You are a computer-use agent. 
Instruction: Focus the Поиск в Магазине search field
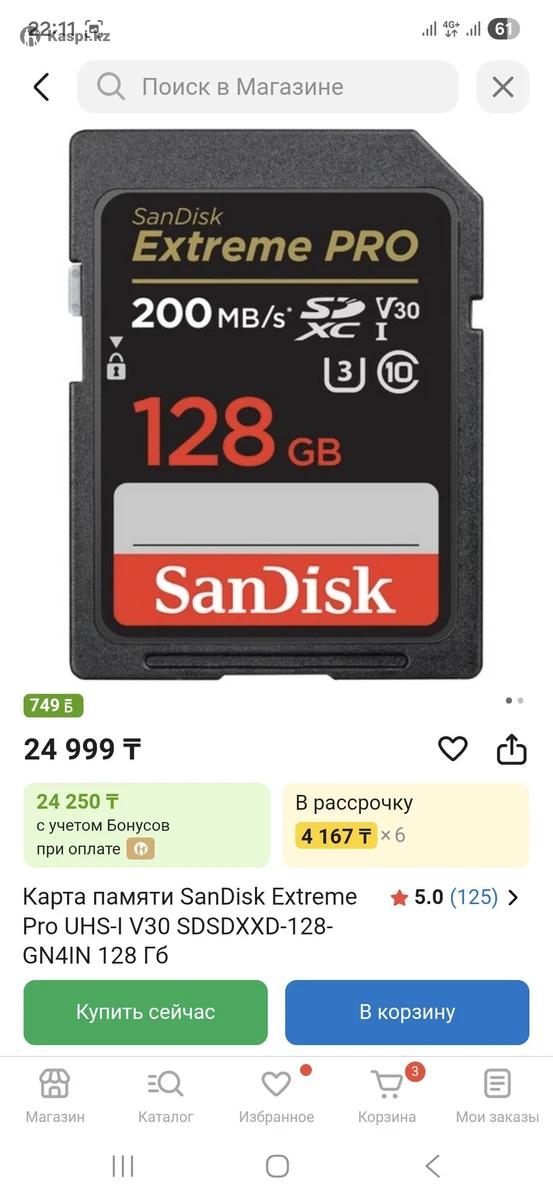268,87
